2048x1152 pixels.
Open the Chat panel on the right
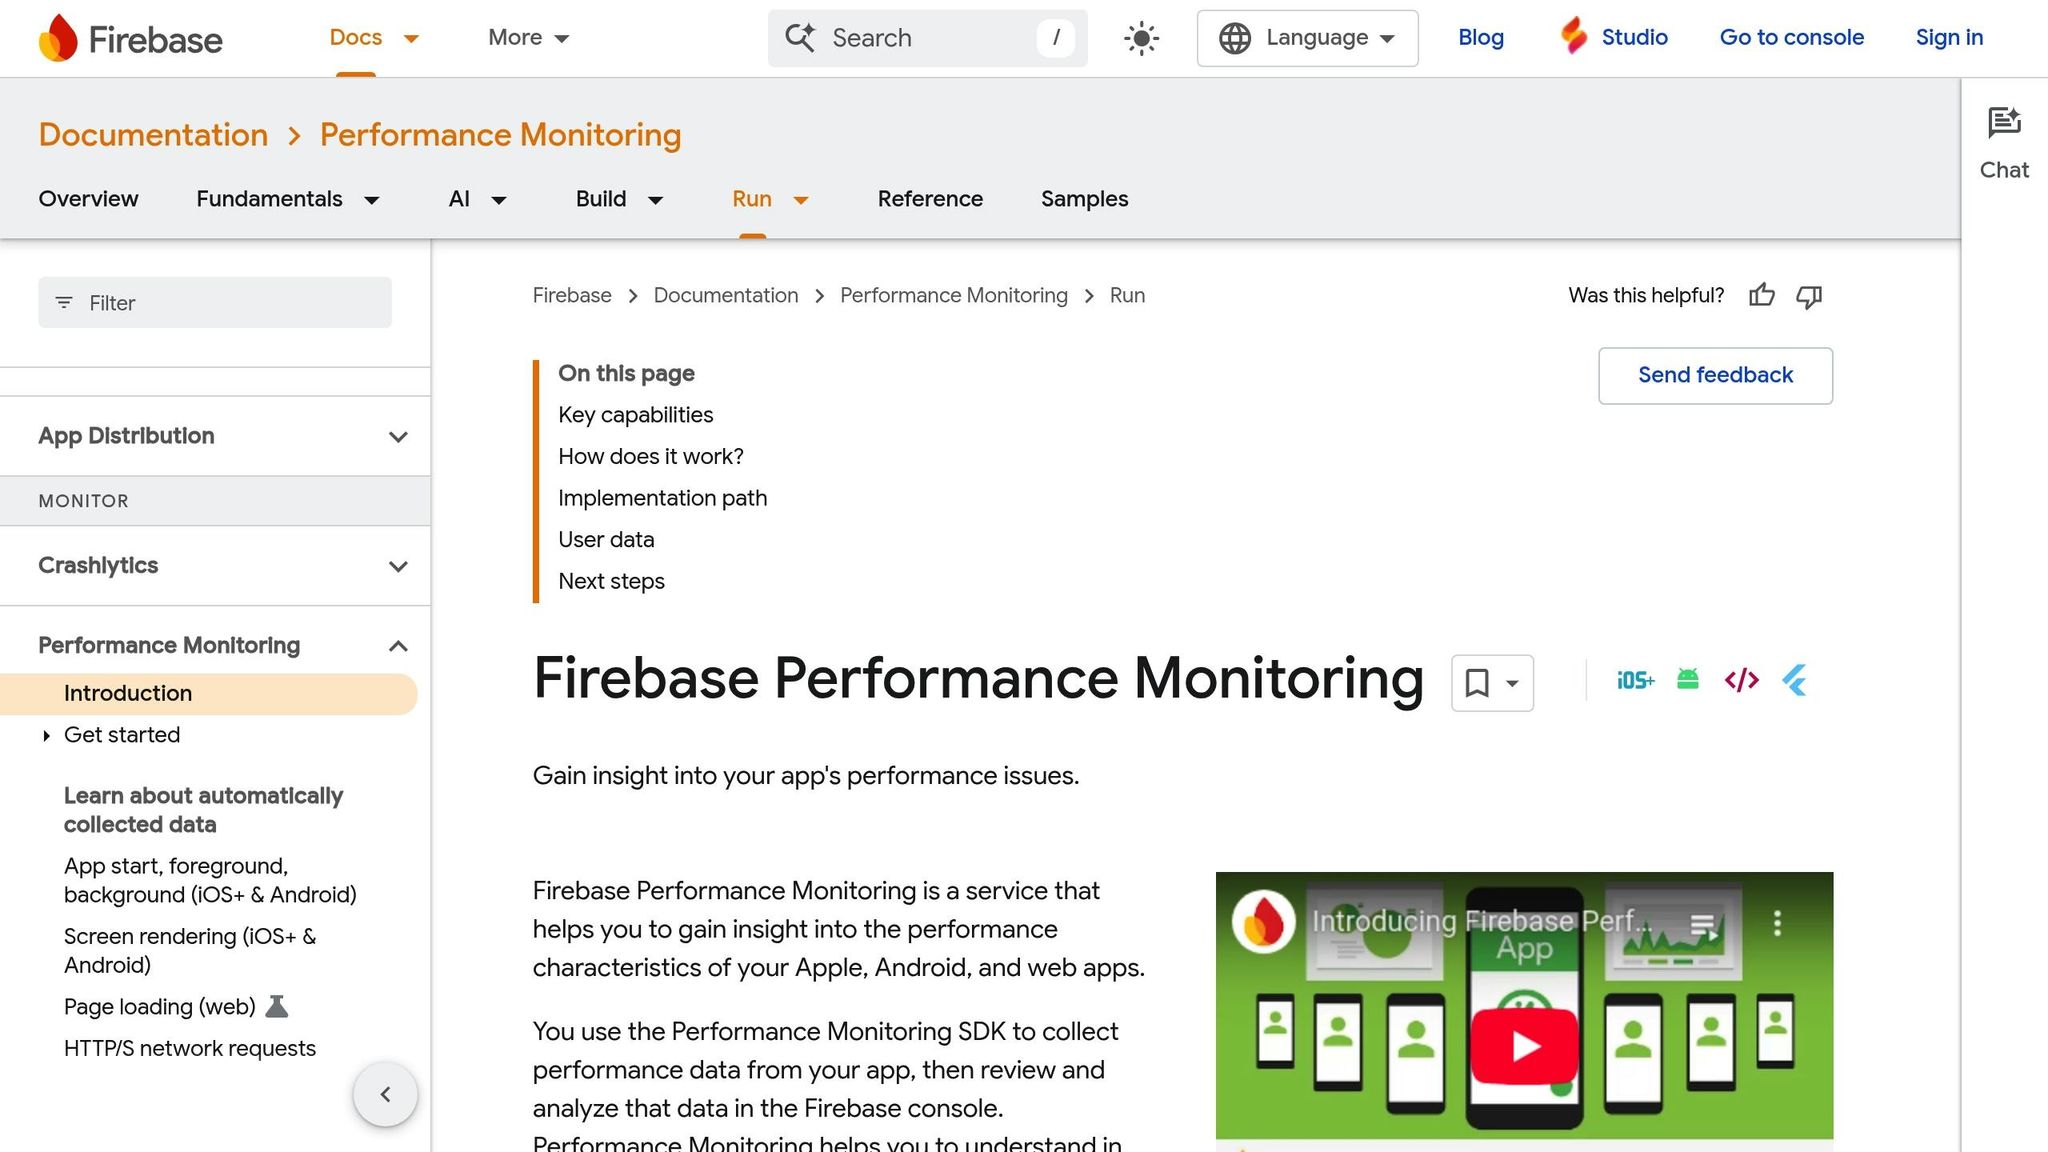click(x=2004, y=140)
